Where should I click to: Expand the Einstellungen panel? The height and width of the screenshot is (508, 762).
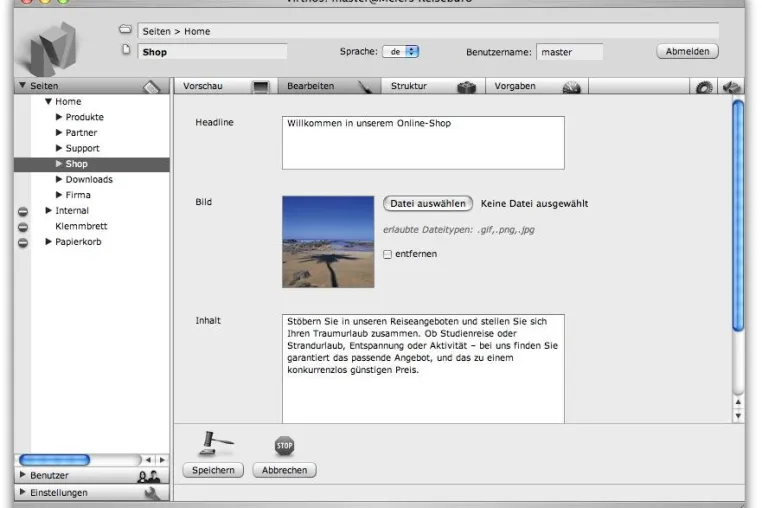[x=22, y=492]
